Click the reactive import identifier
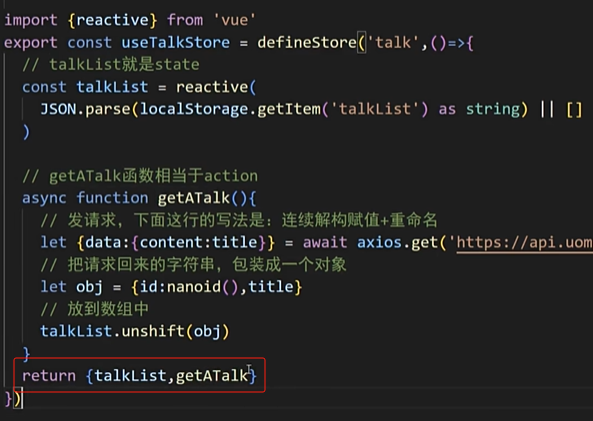This screenshot has width=593, height=421. (112, 20)
